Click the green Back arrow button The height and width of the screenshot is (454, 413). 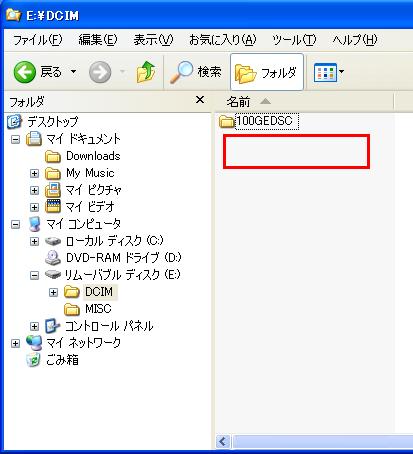(x=25, y=72)
